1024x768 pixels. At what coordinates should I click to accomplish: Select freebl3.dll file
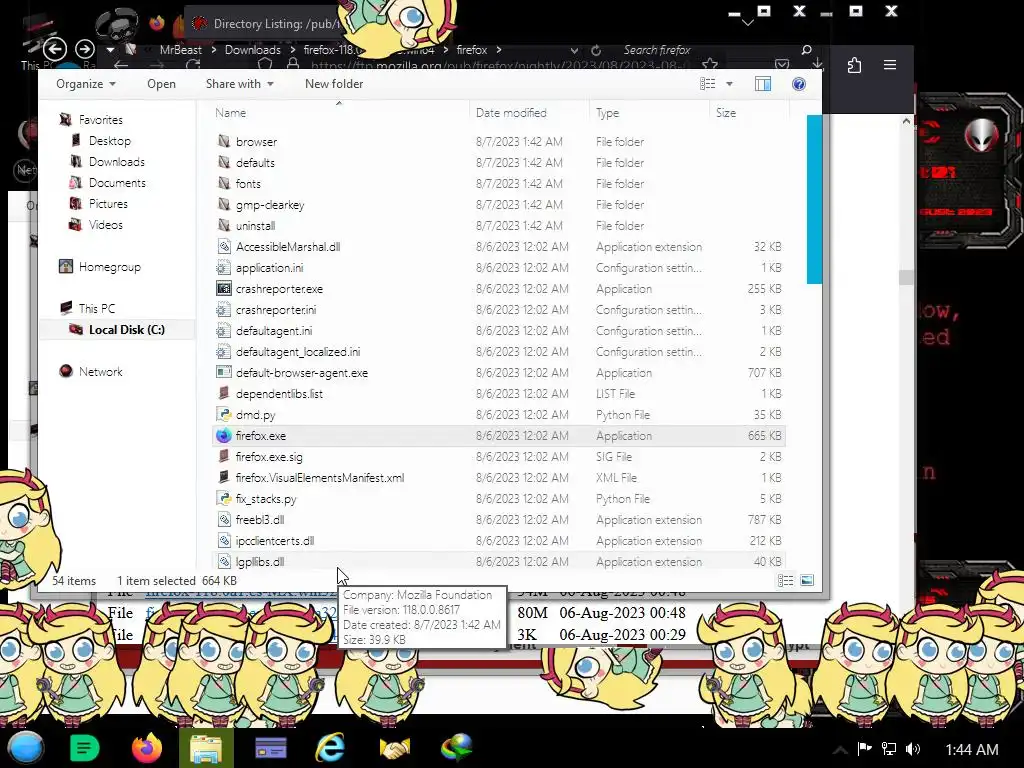point(259,519)
